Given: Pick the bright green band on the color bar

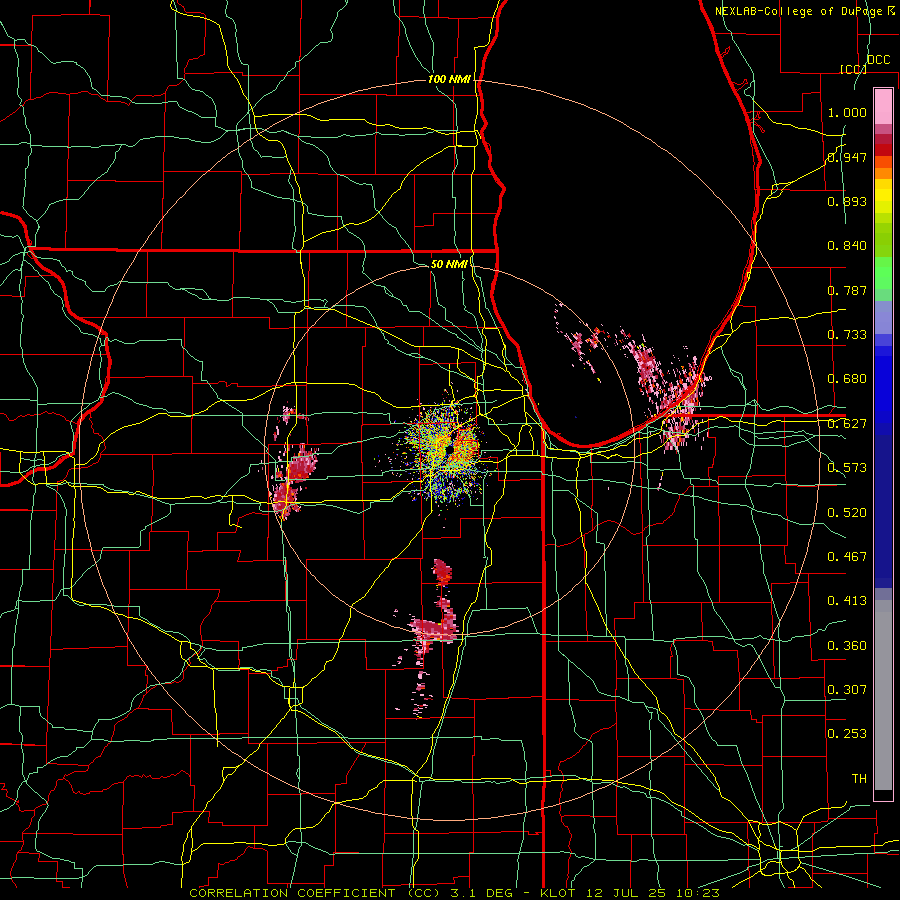Looking at the screenshot, I should 883,273.
